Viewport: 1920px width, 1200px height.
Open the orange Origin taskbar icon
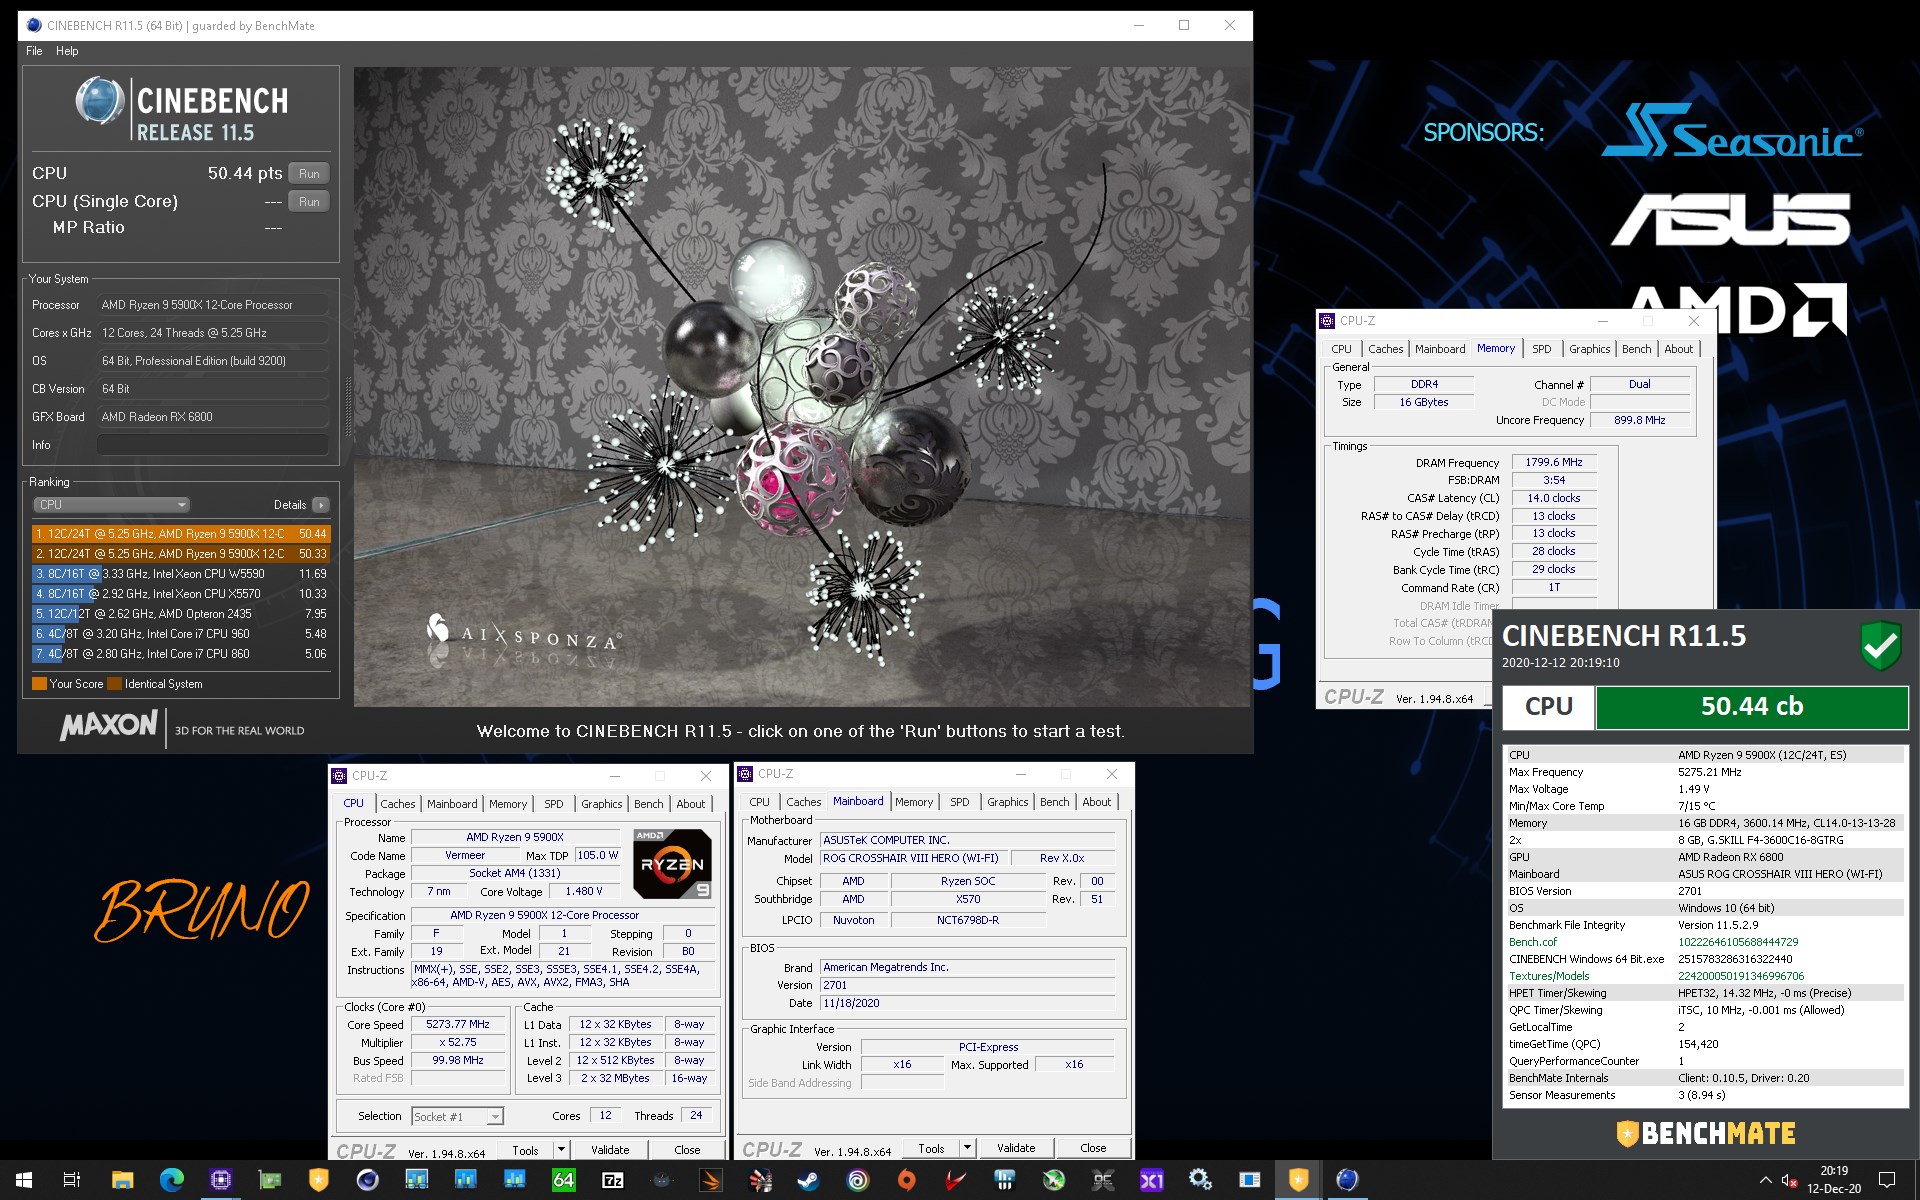point(907,1180)
